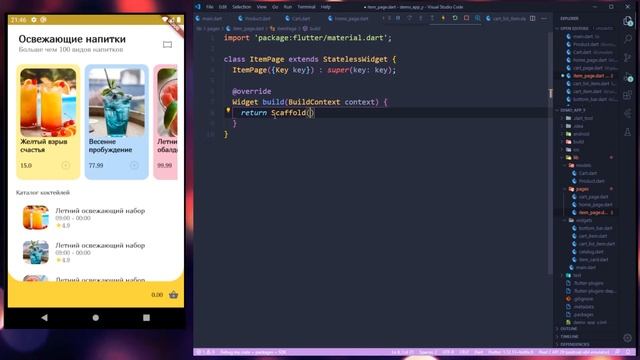Click the Scaffold code on line 8
The image size is (640, 360).
pos(289,113)
